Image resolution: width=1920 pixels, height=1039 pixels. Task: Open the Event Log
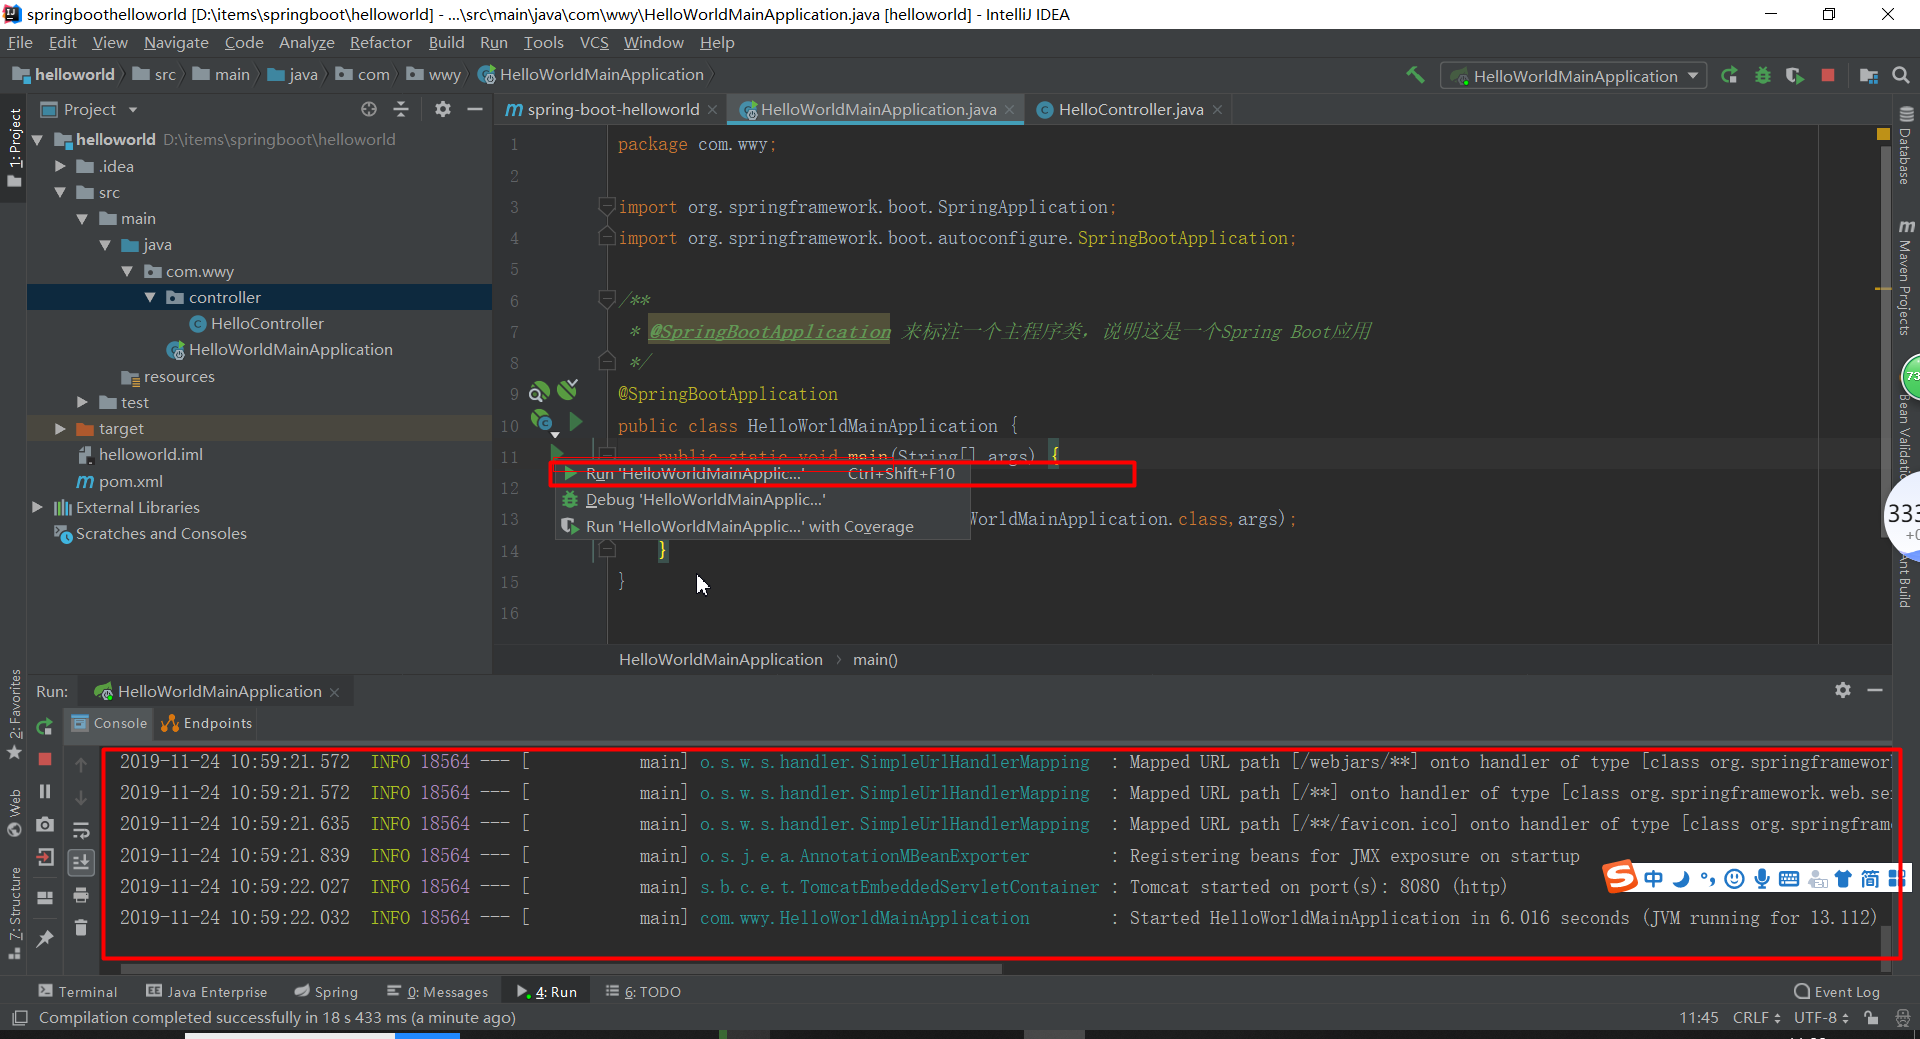pyautogui.click(x=1837, y=991)
